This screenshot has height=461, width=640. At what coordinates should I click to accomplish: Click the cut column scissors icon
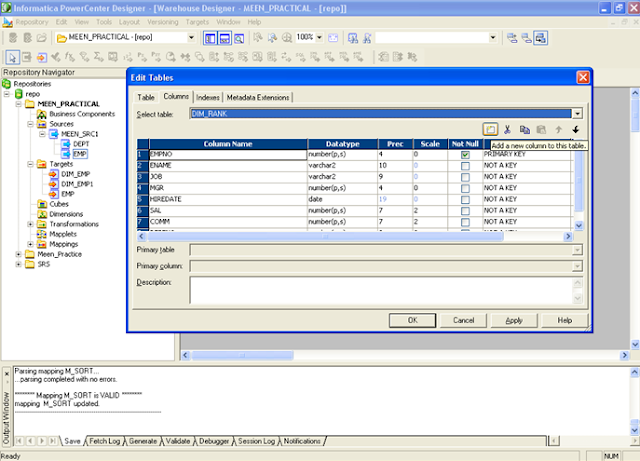click(x=507, y=129)
